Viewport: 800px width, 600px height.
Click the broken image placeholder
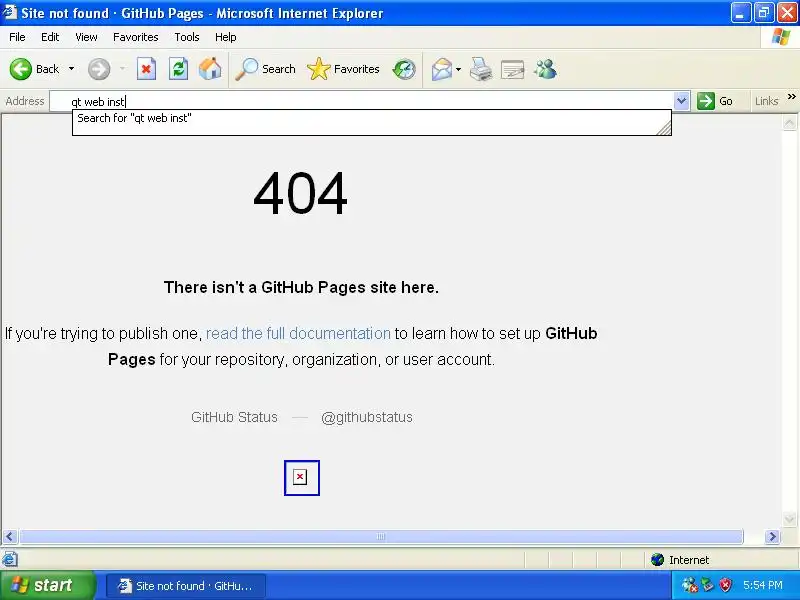coord(302,478)
